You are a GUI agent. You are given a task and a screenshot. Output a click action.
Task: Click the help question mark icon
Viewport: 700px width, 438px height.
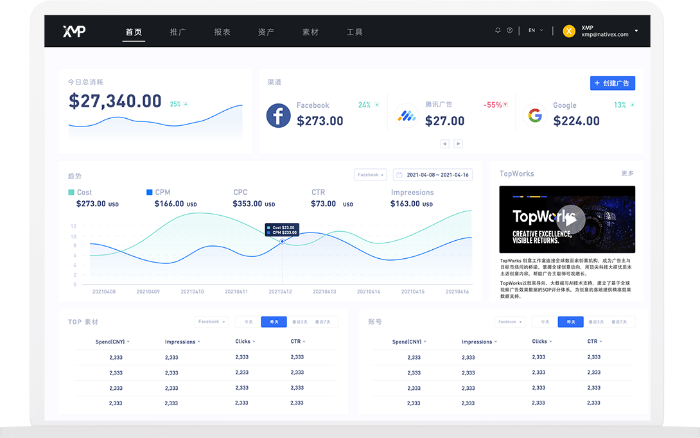(510, 31)
